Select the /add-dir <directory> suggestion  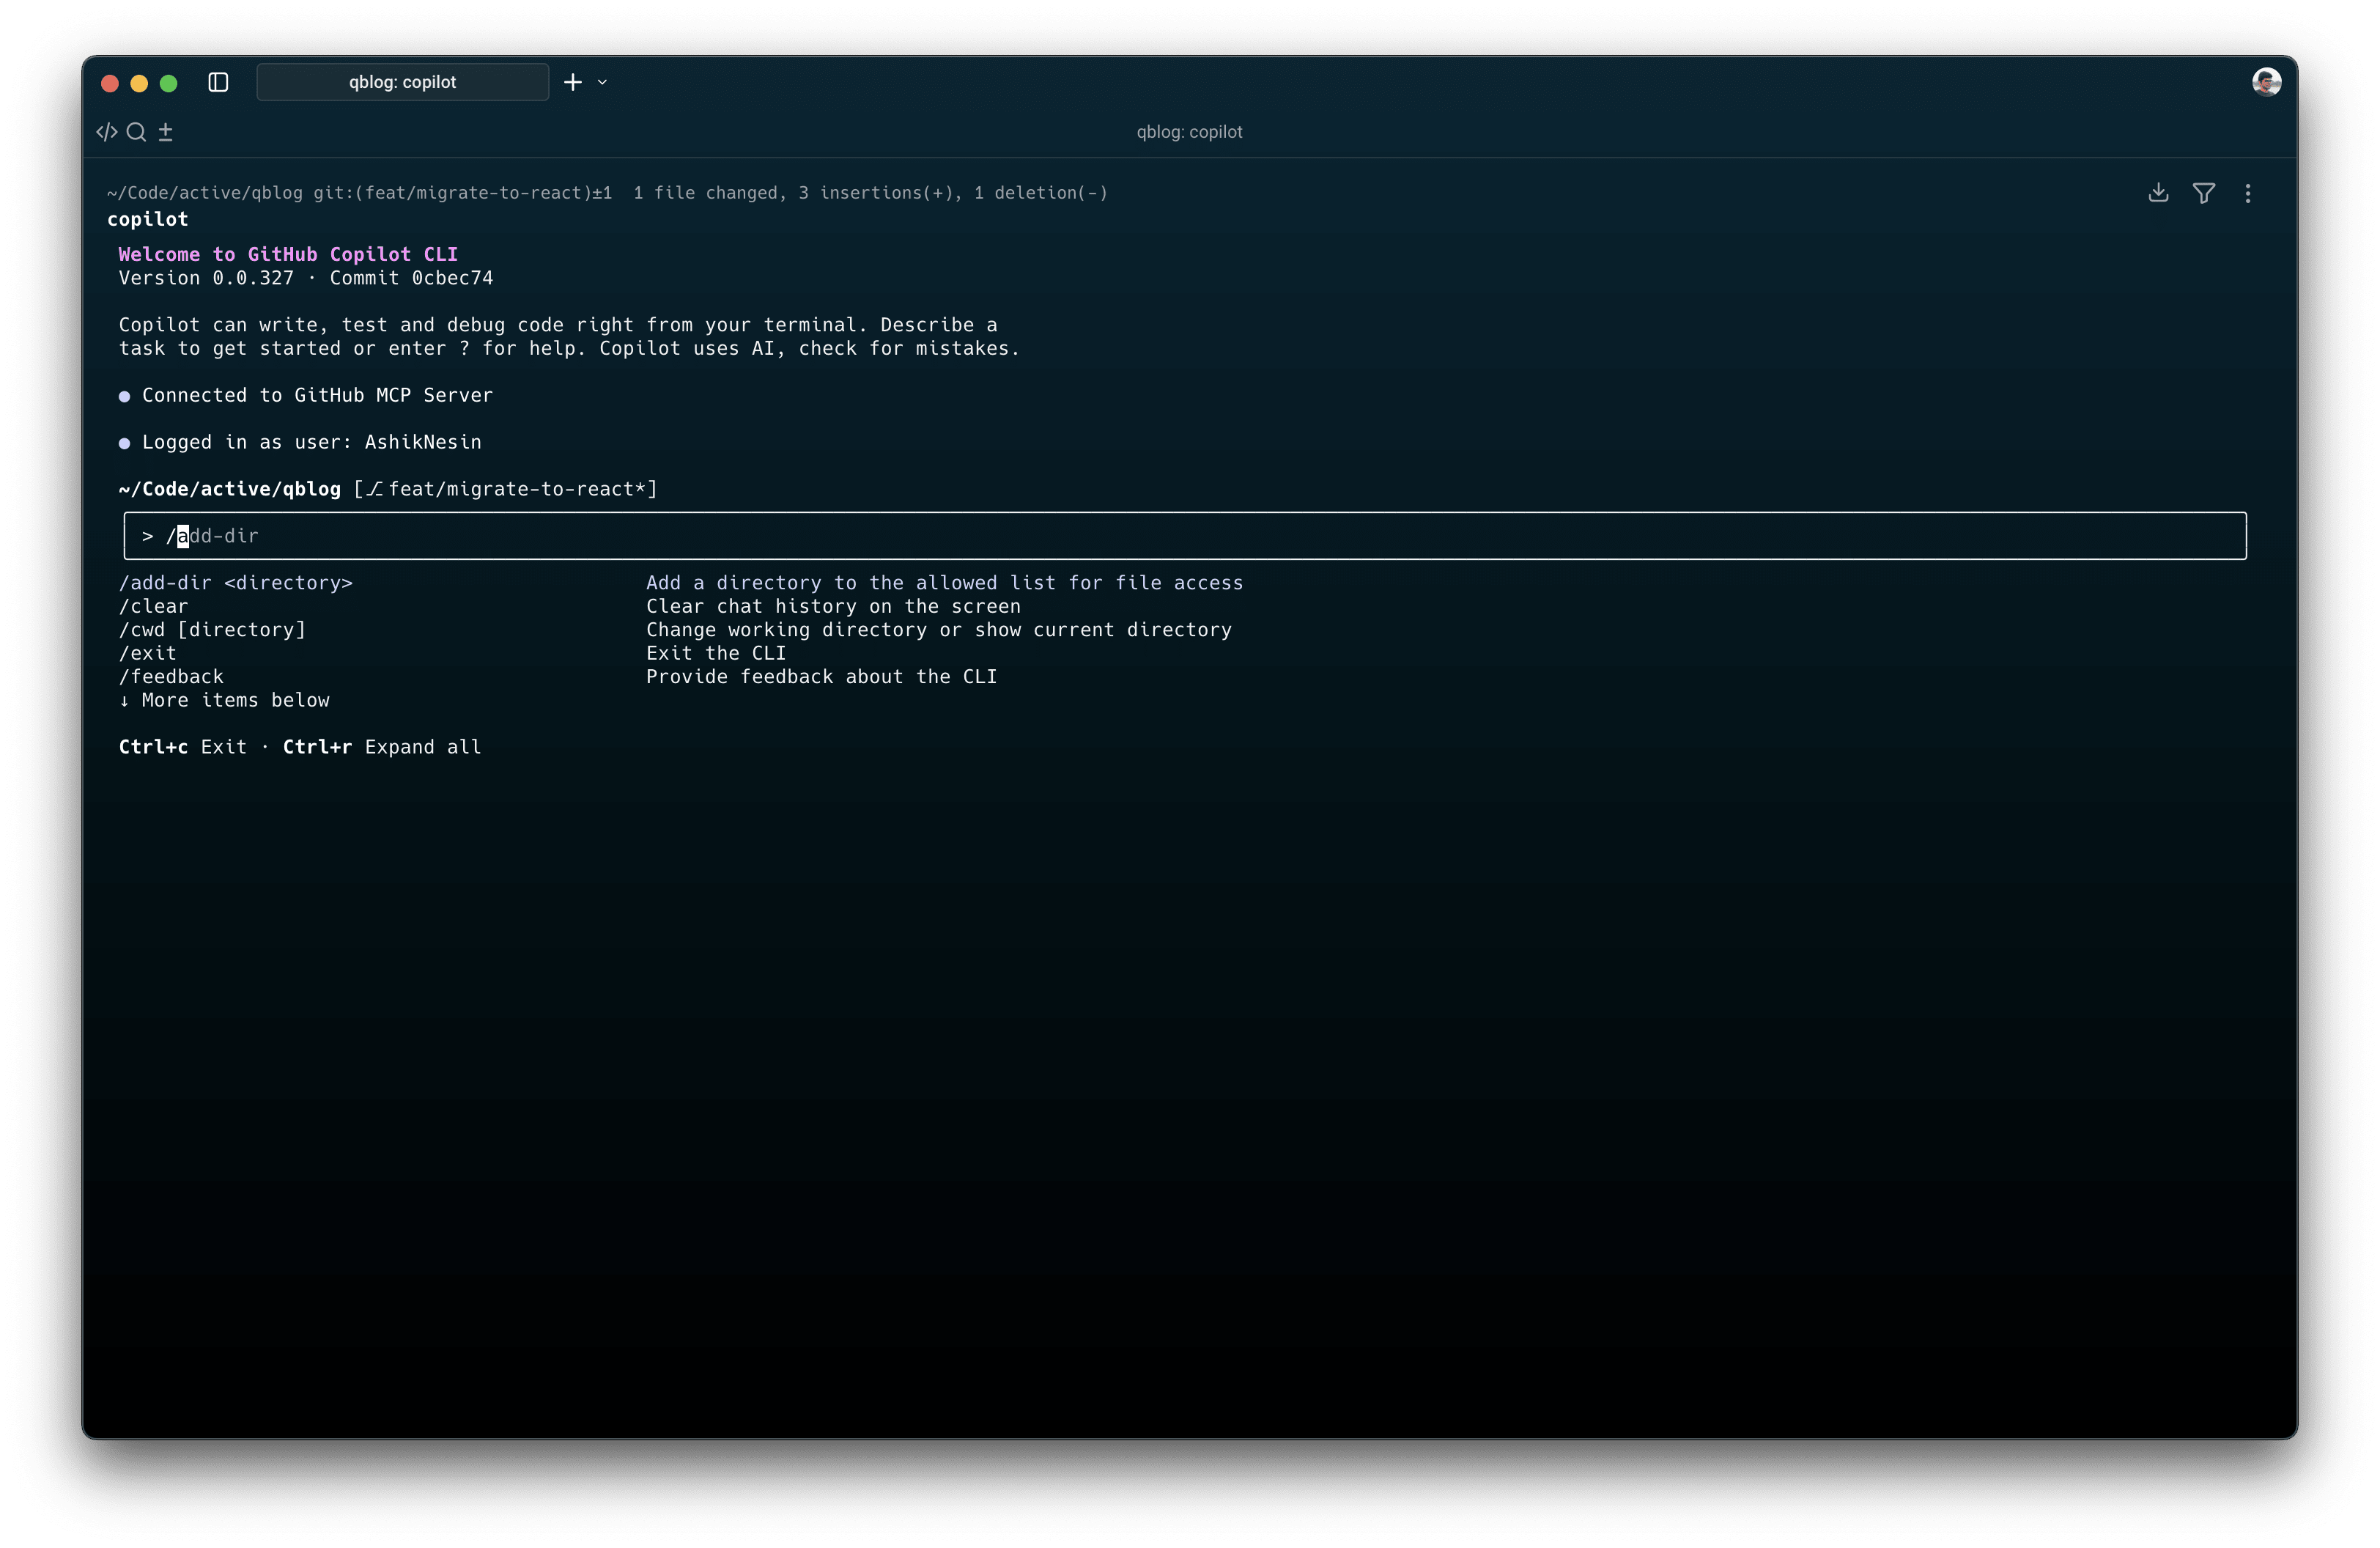tap(236, 583)
